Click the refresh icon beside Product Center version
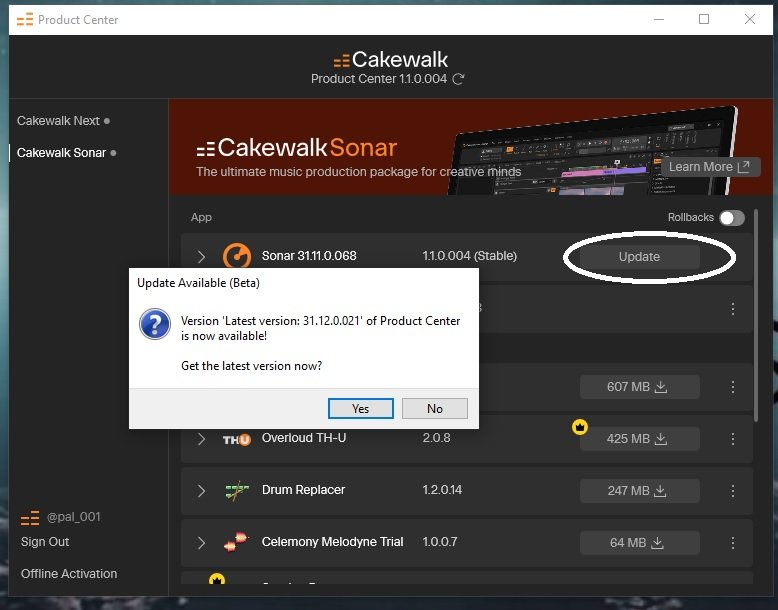Screen dimensions: 778x610 (458, 79)
